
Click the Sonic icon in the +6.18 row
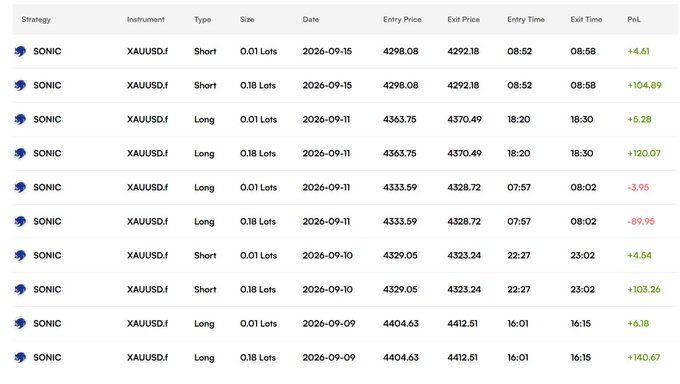pos(20,324)
